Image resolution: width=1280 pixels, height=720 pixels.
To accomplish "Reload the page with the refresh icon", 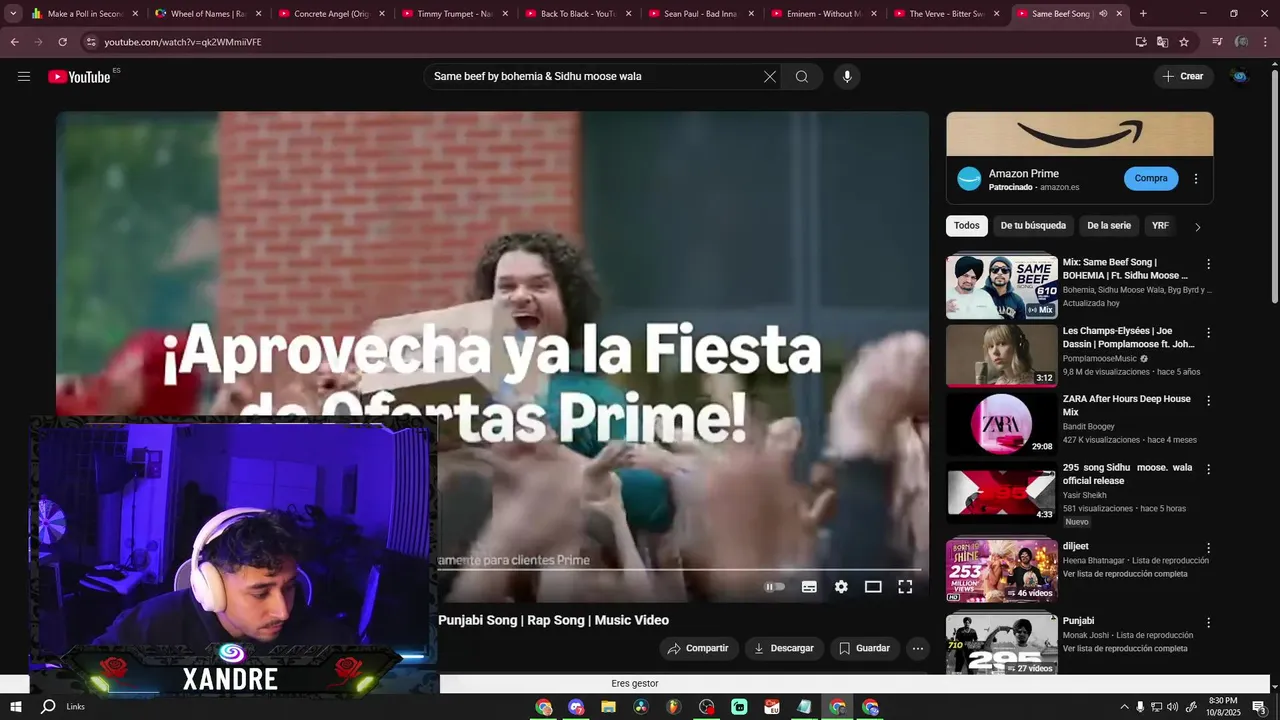I will (62, 42).
